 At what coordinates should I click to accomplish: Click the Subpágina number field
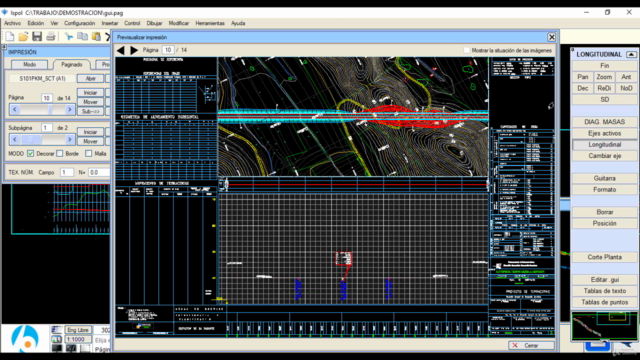click(47, 128)
